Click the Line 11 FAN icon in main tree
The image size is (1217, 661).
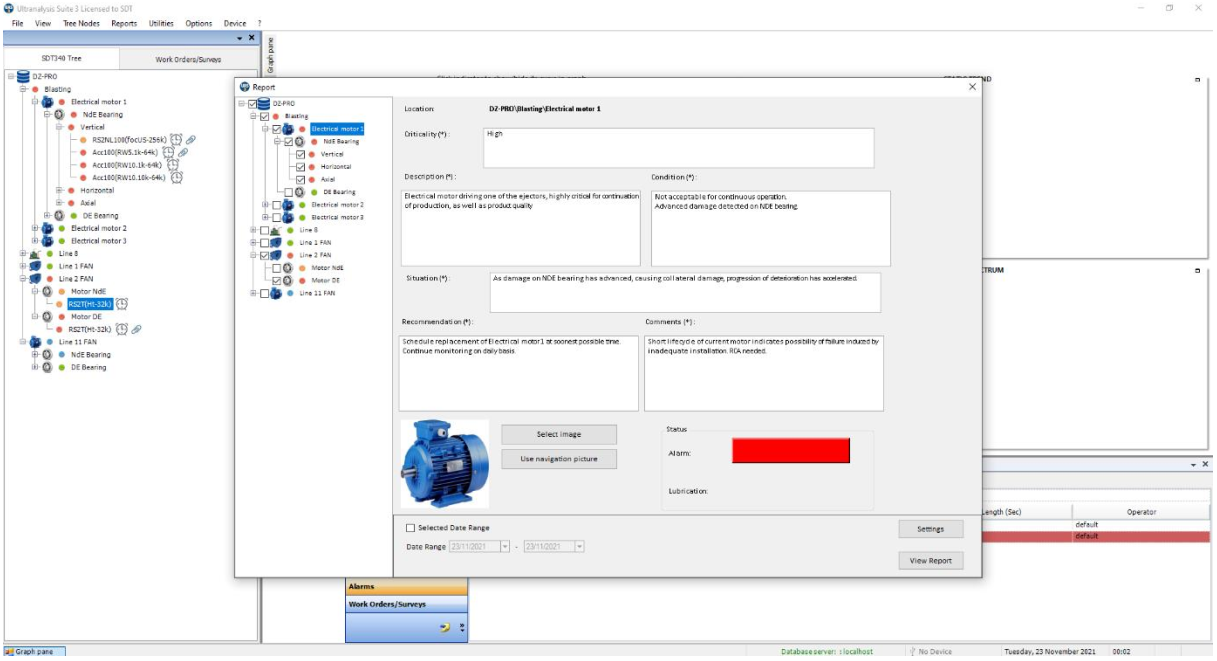point(35,342)
